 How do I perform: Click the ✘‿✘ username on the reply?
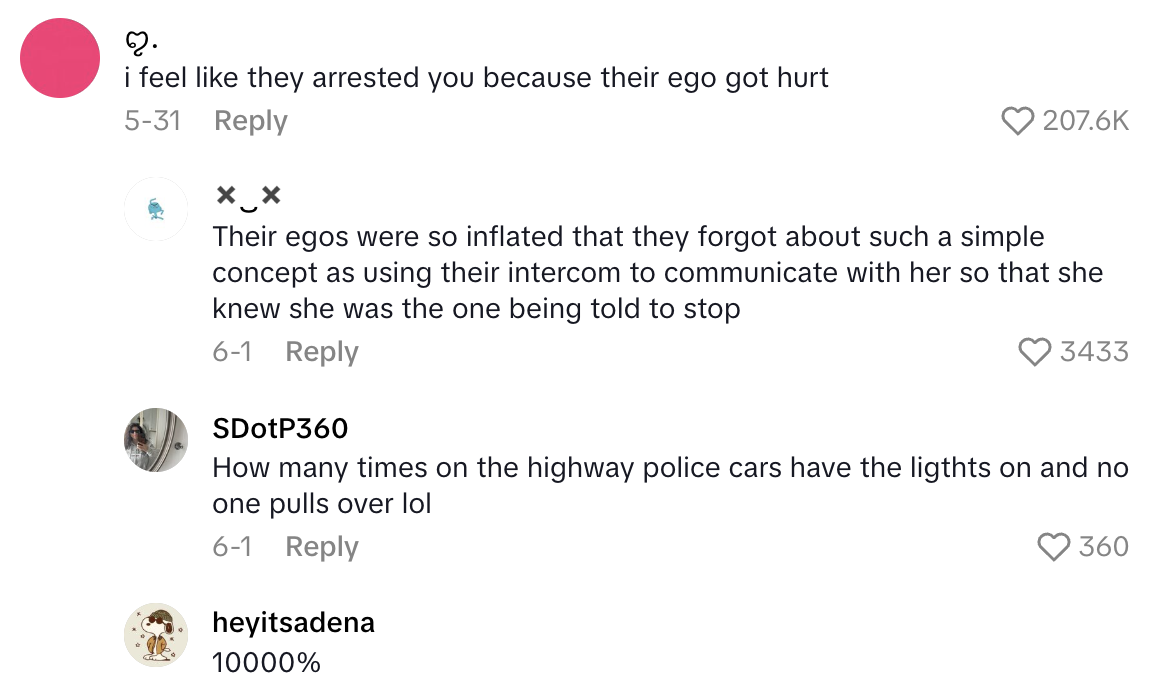point(246,196)
